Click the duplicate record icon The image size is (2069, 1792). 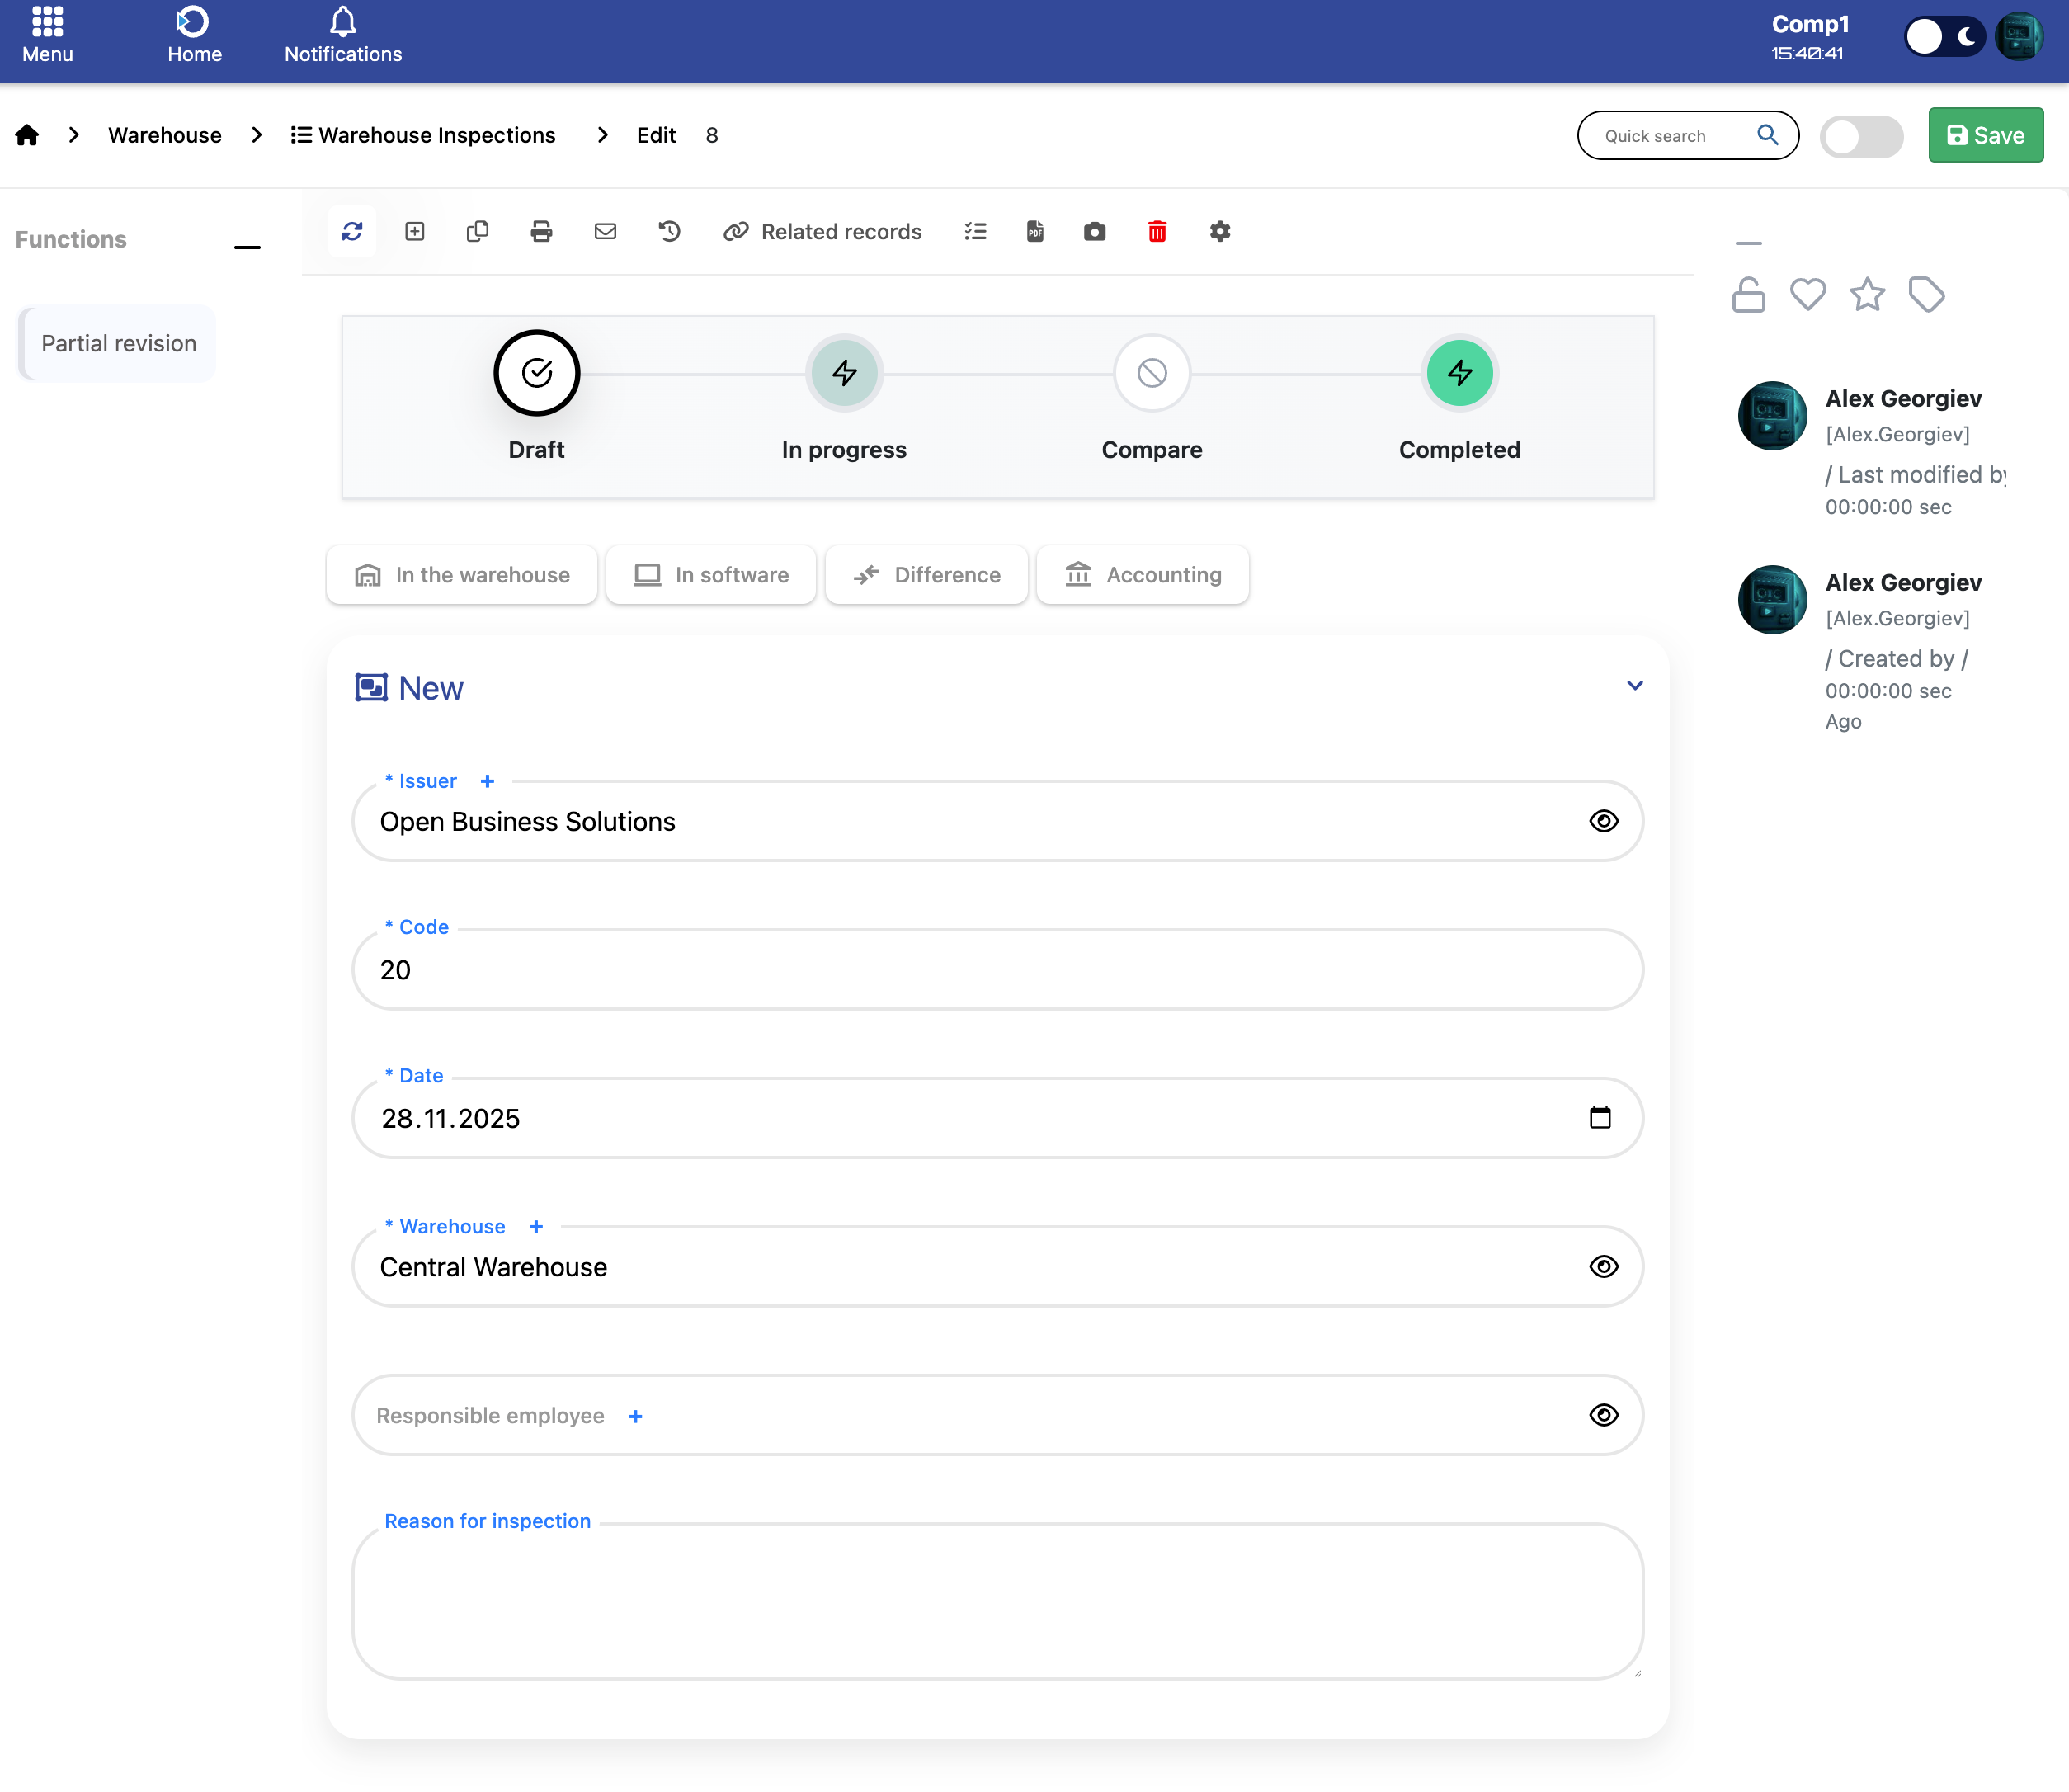(477, 232)
